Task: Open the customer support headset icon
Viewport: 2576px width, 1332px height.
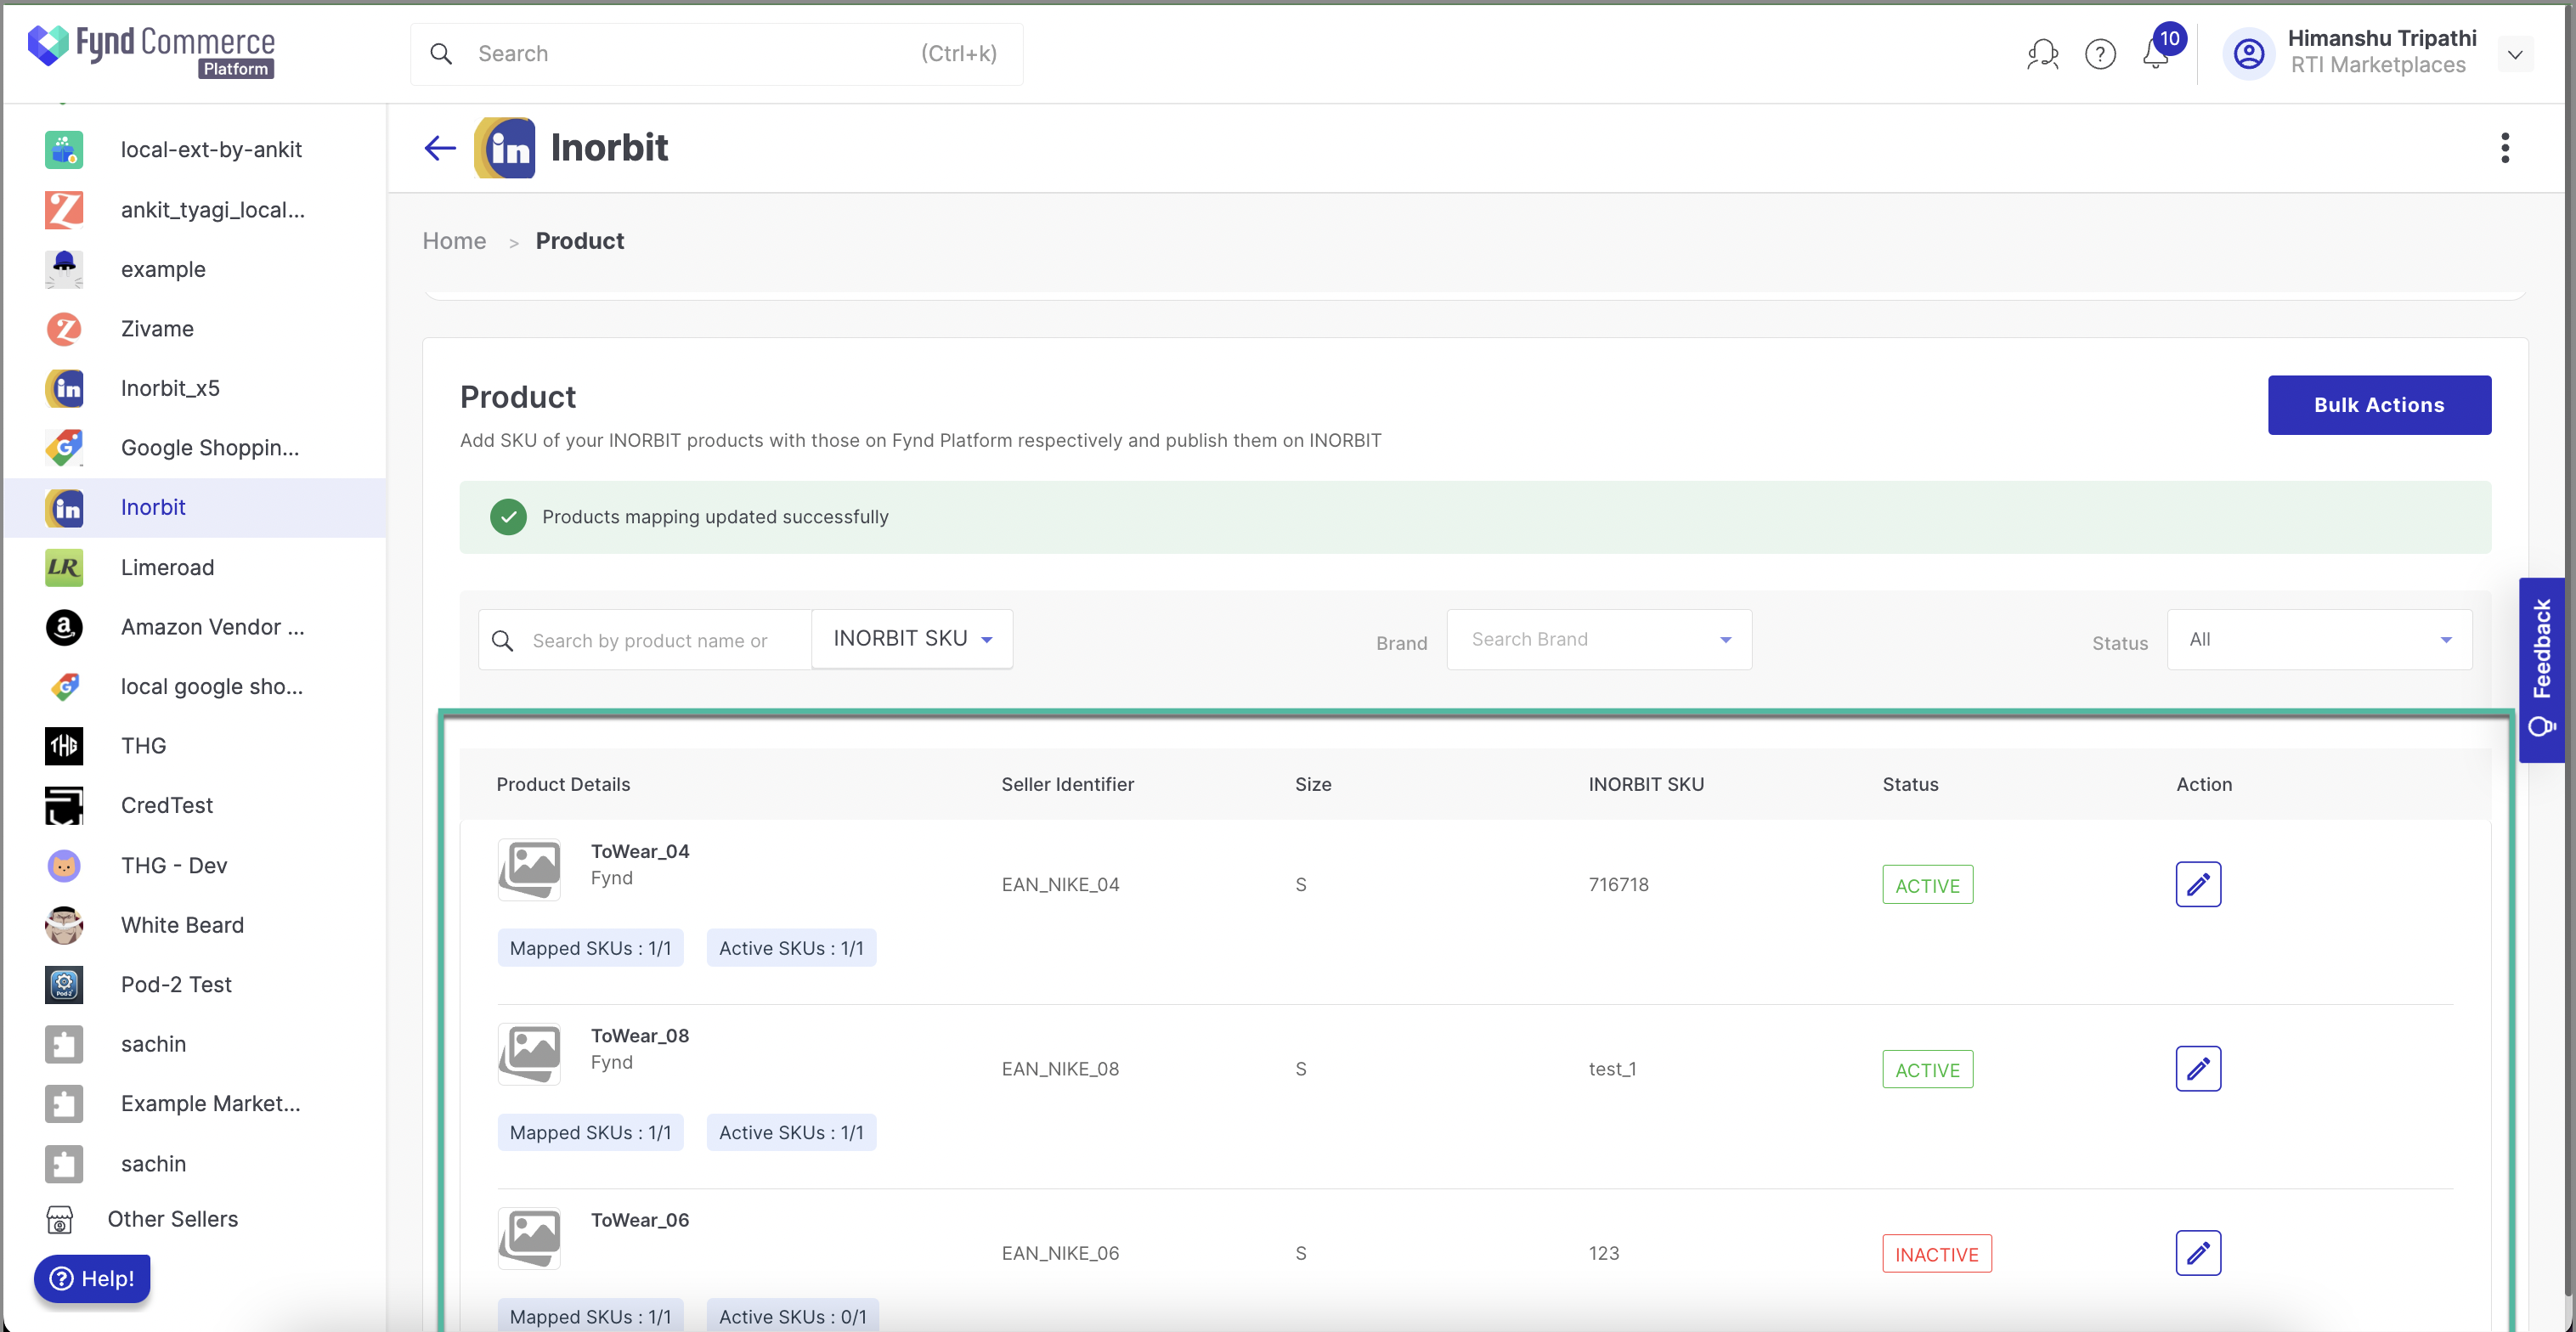Action: coord(2042,54)
